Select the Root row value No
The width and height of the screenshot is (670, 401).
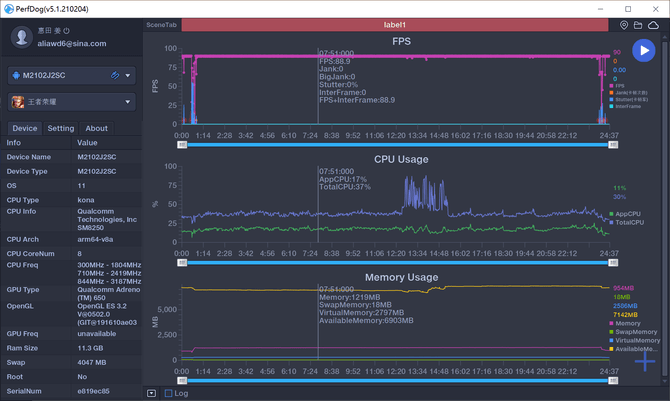tap(82, 377)
